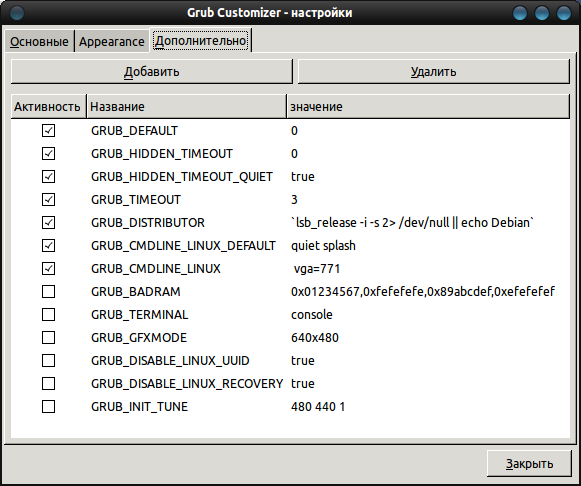Check GRUB_DISABLE_LINUX_RECOVERY checkbox
Image resolution: width=581 pixels, height=486 pixels.
(49, 383)
